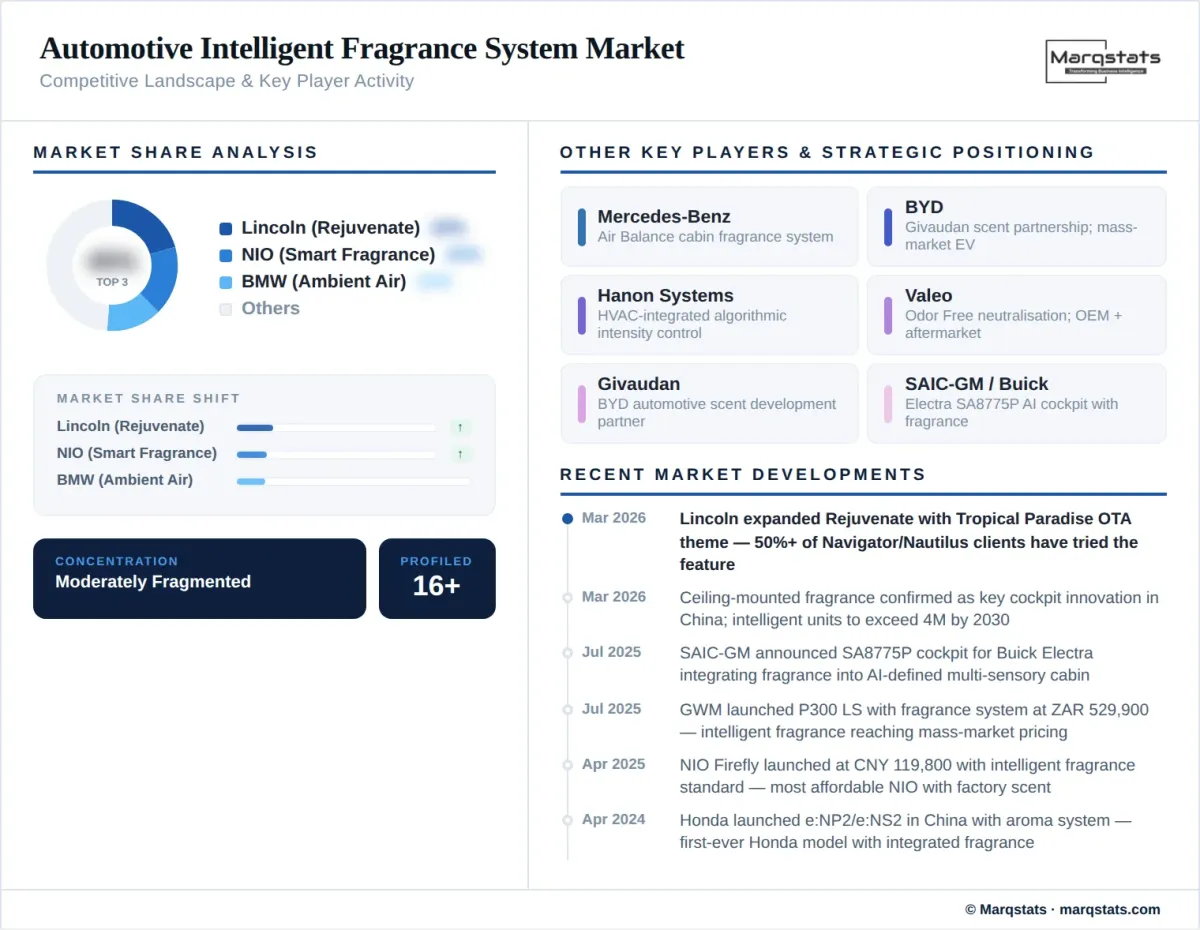Click the NIO (Smart Fragrance) share shift bar
Image resolution: width=1200 pixels, height=930 pixels.
tap(336, 454)
